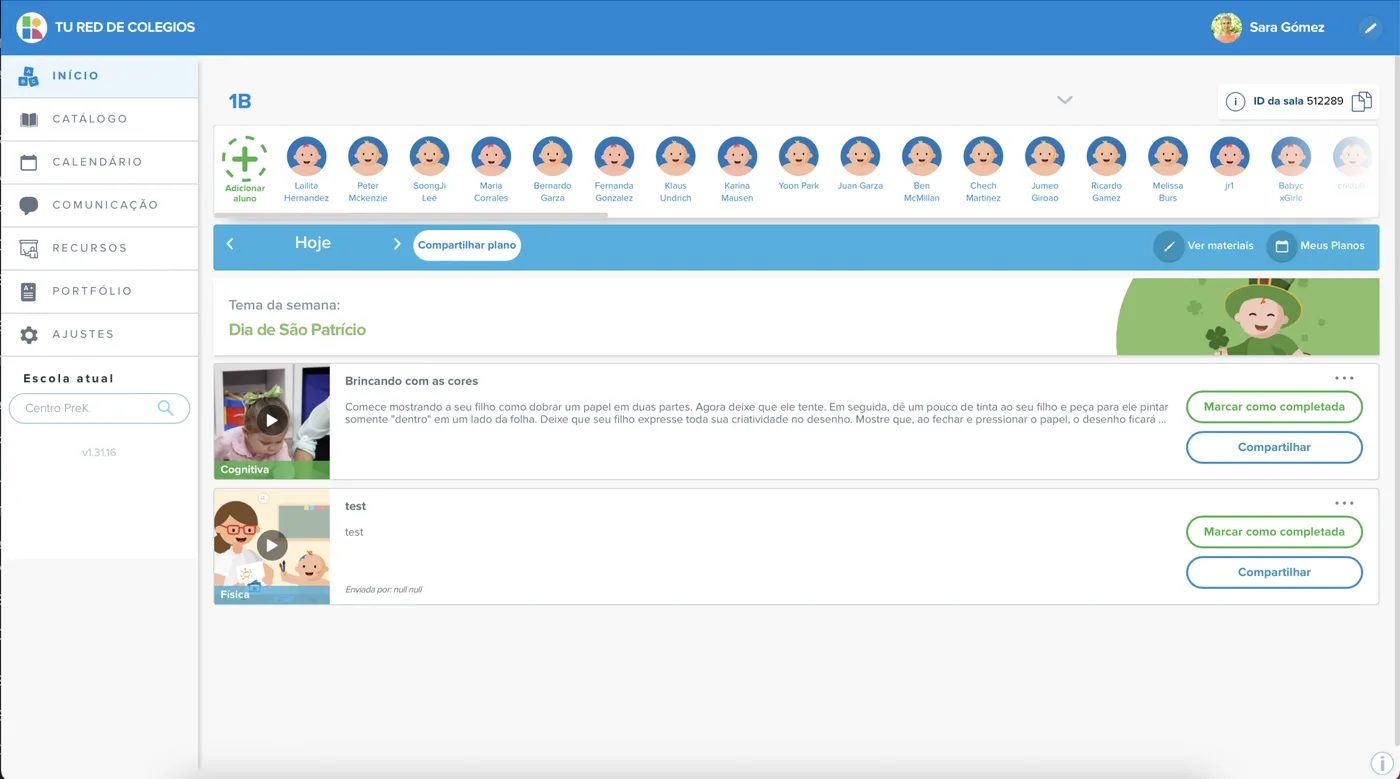Viewport: 1400px width, 779px height.
Task: Click the Compartilhar plano button
Action: click(467, 245)
